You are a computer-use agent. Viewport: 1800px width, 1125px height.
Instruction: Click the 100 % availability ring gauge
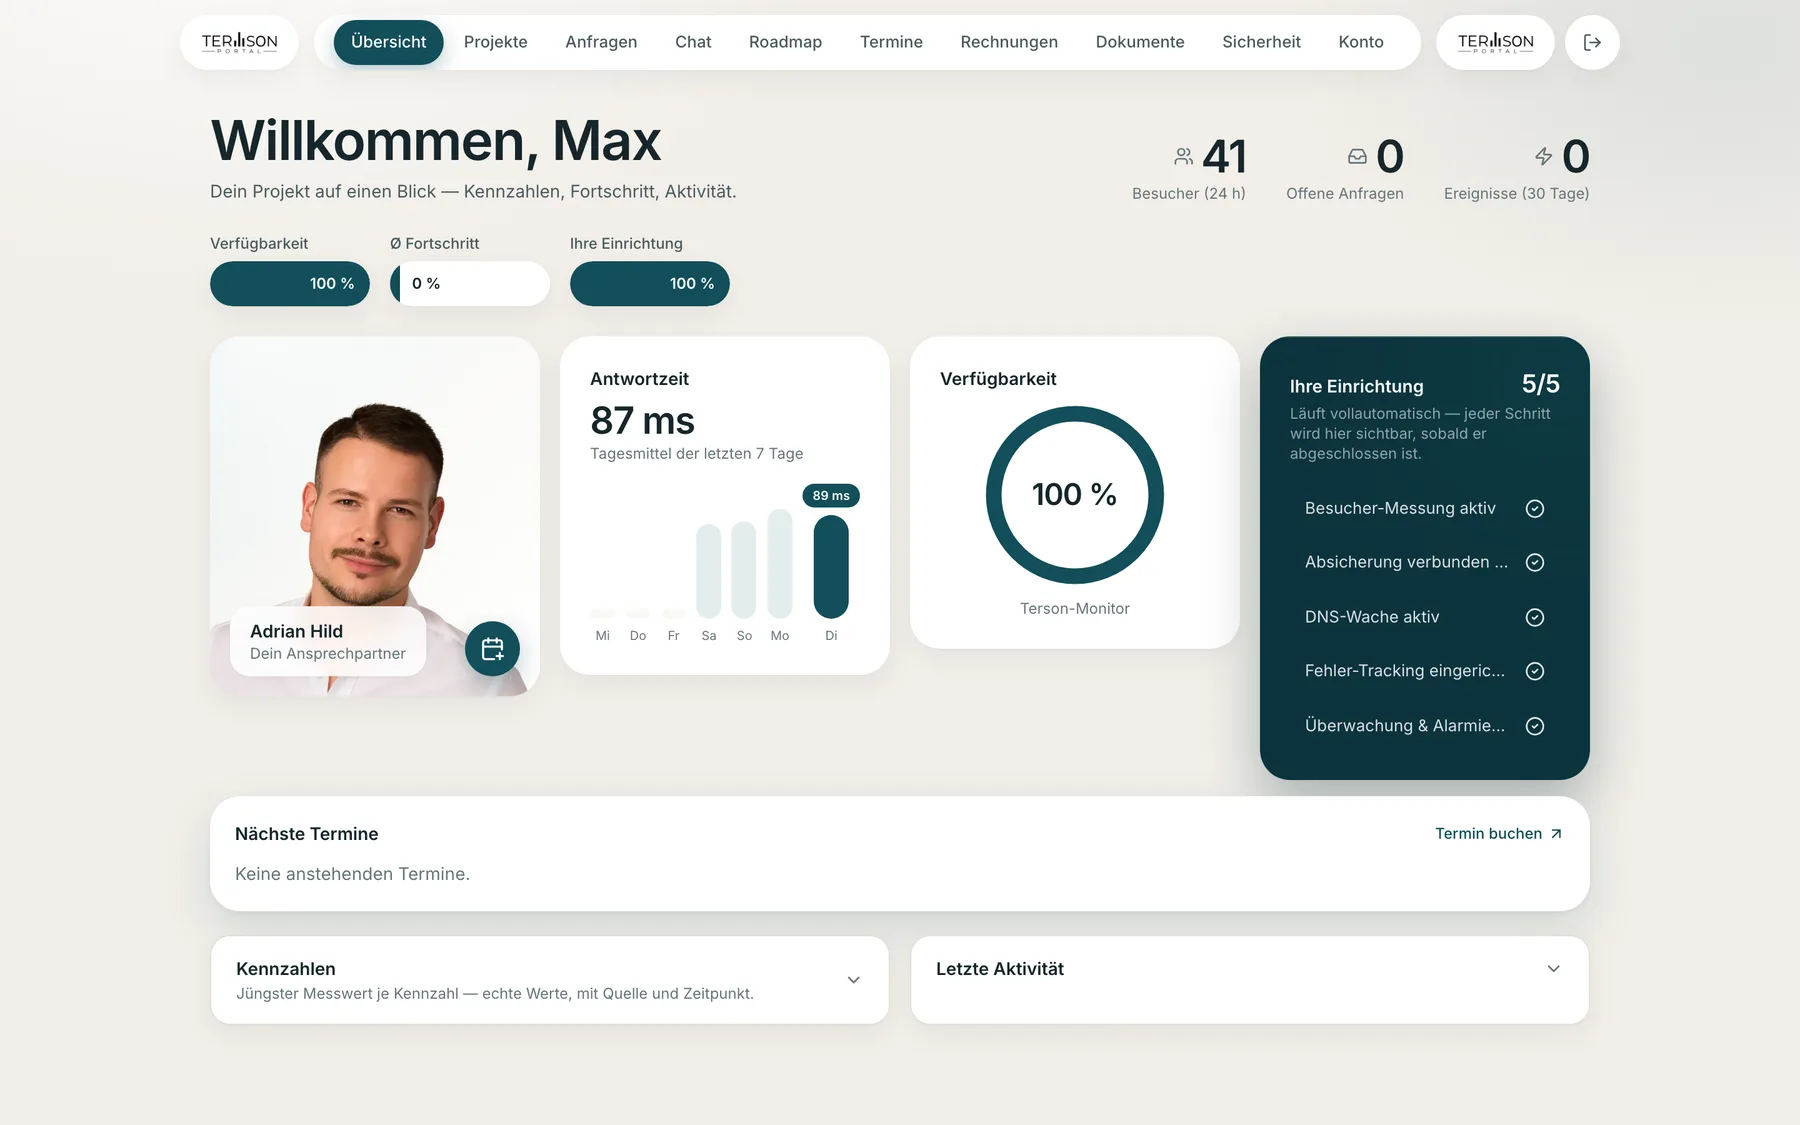pyautogui.click(x=1075, y=495)
